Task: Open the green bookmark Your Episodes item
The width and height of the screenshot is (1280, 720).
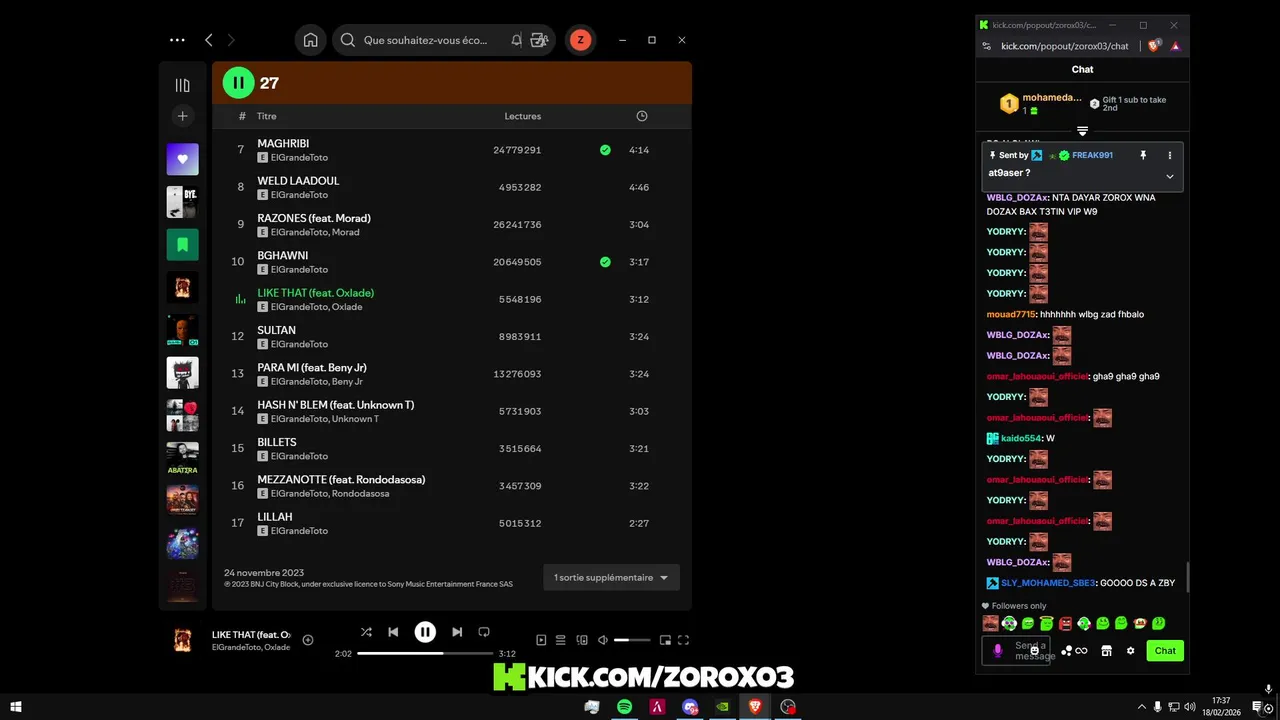Action: 182,244
